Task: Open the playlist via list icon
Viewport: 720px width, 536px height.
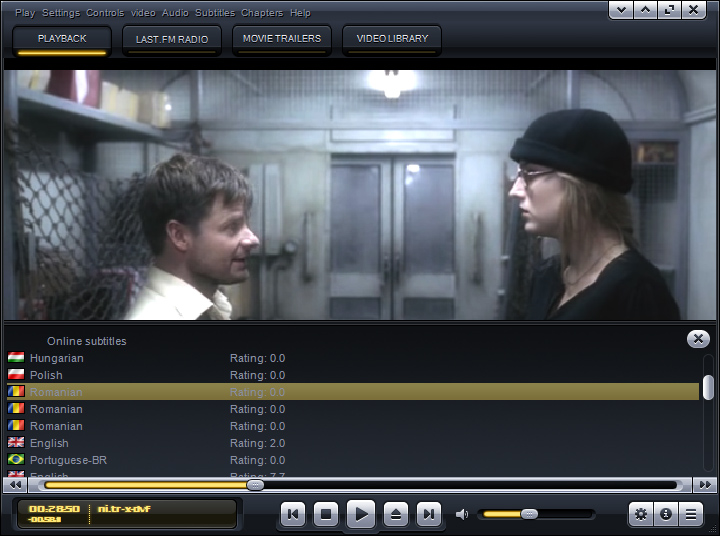Action: (691, 514)
